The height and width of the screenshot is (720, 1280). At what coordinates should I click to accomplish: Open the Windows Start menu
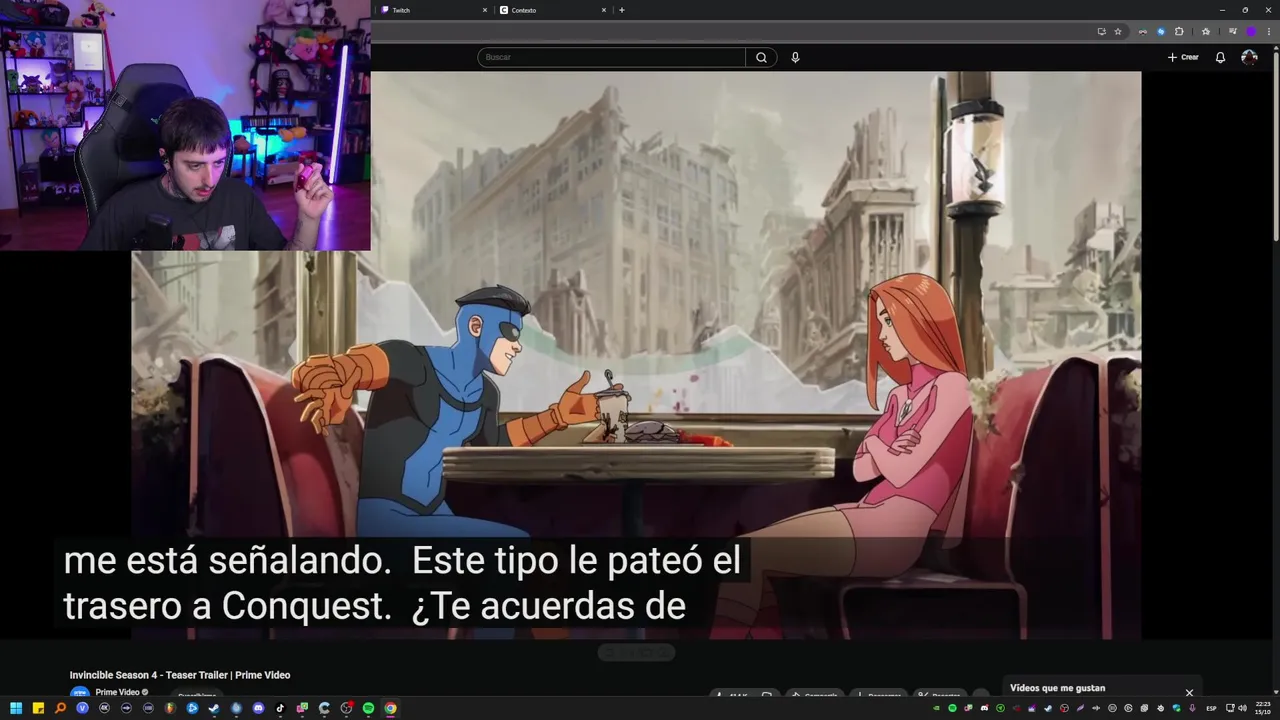click(16, 708)
